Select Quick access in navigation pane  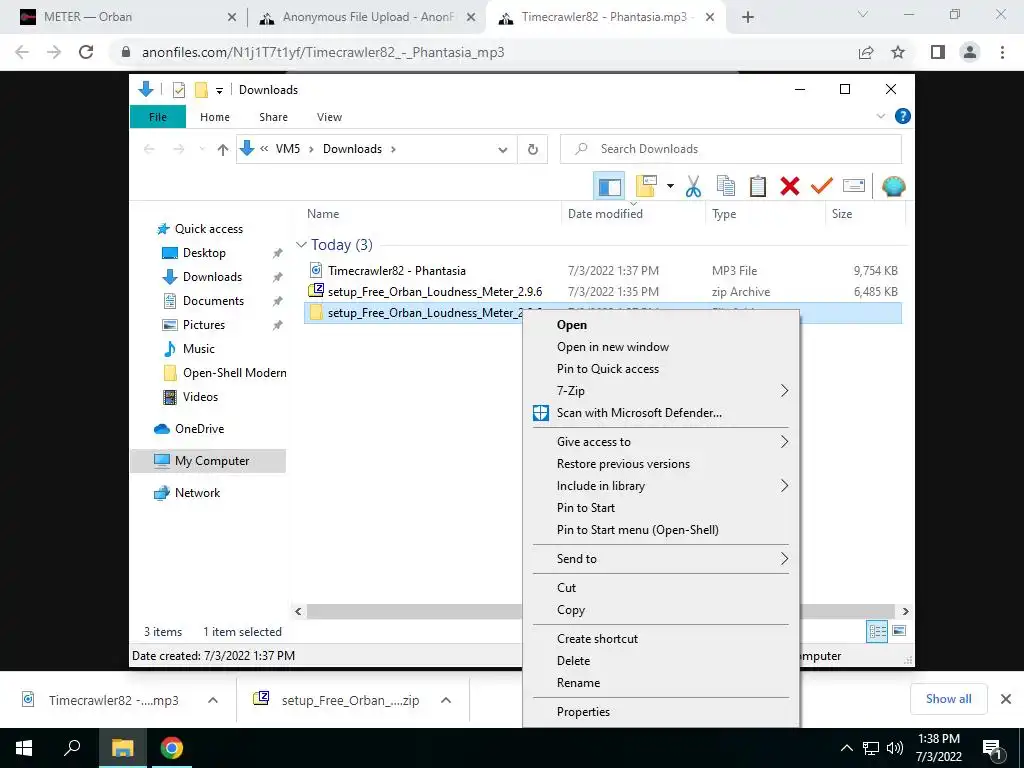(x=208, y=229)
